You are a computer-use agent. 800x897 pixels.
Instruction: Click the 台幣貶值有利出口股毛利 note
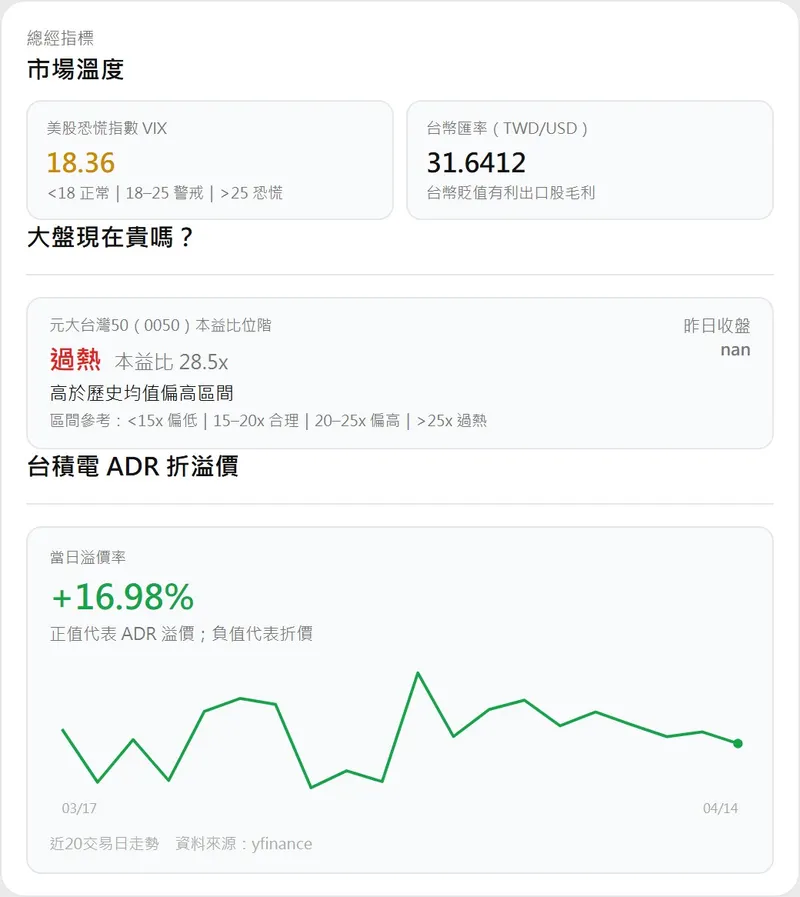511,193
